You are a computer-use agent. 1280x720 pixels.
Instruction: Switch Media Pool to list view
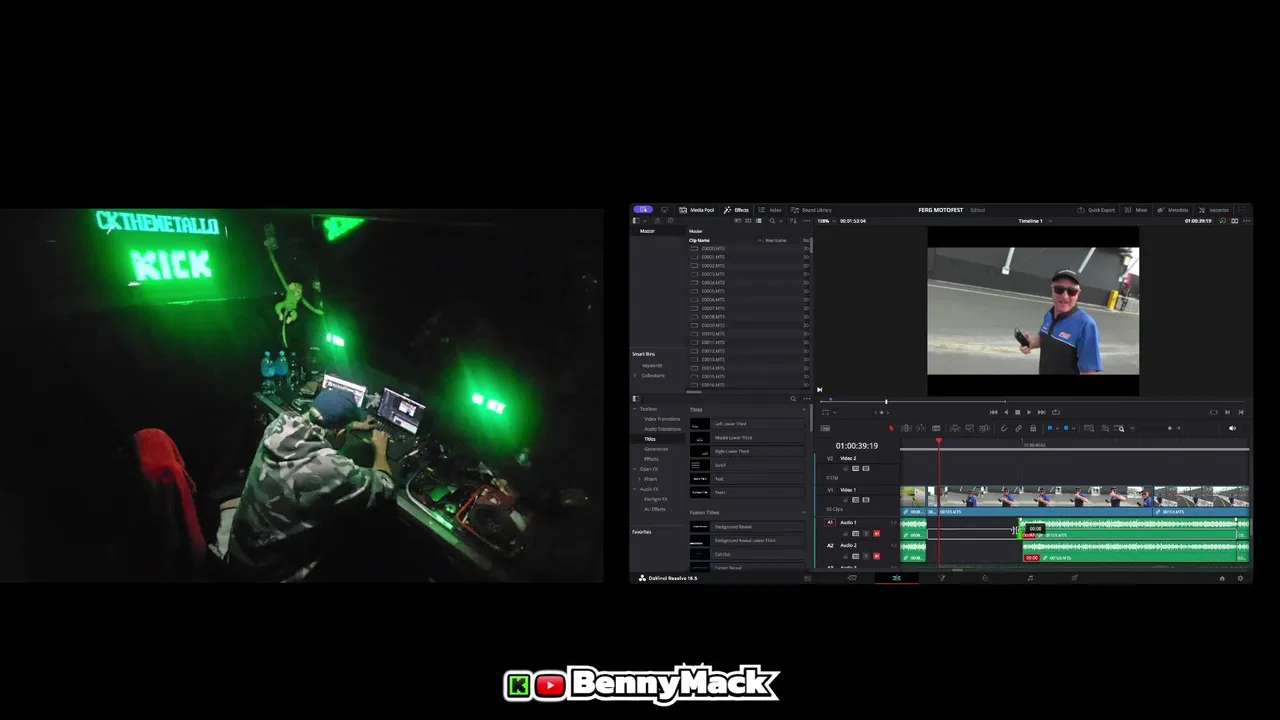coord(759,221)
